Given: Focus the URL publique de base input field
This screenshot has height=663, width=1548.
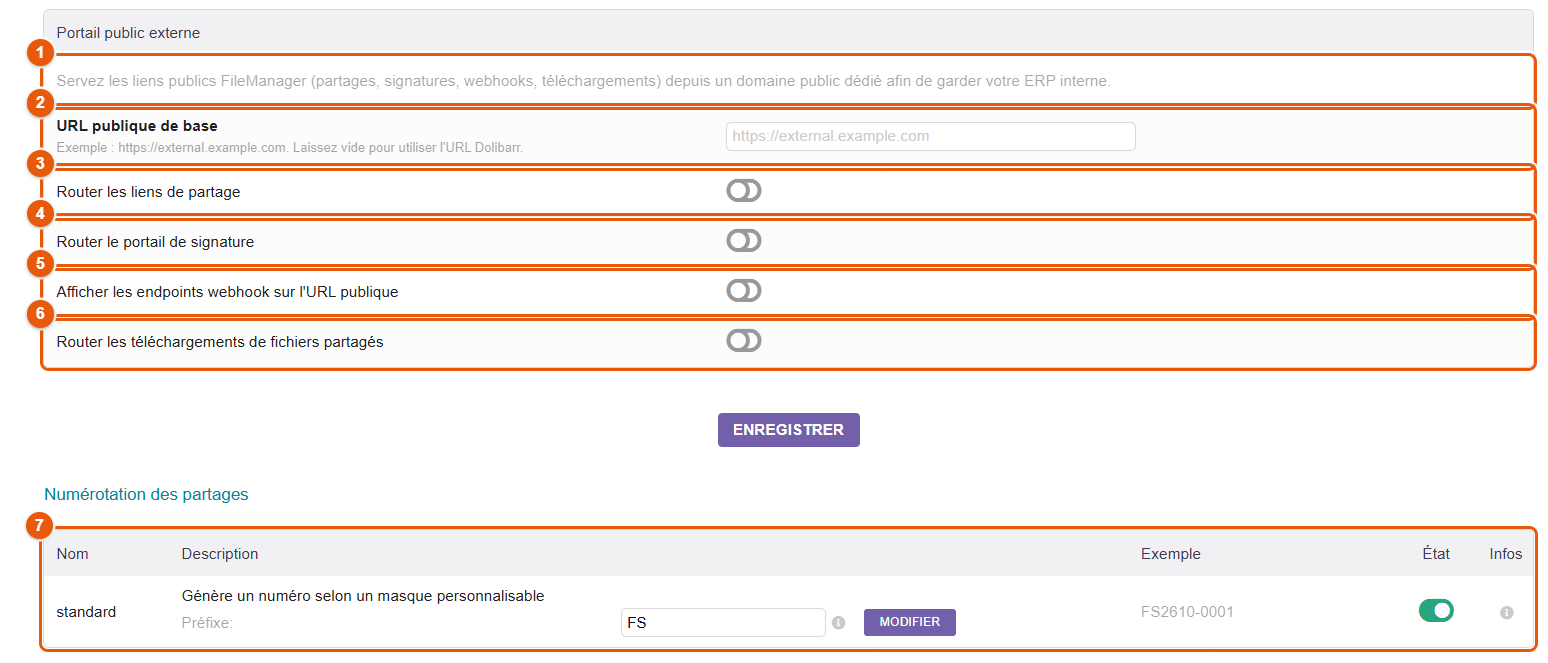Looking at the screenshot, I should pyautogui.click(x=931, y=136).
